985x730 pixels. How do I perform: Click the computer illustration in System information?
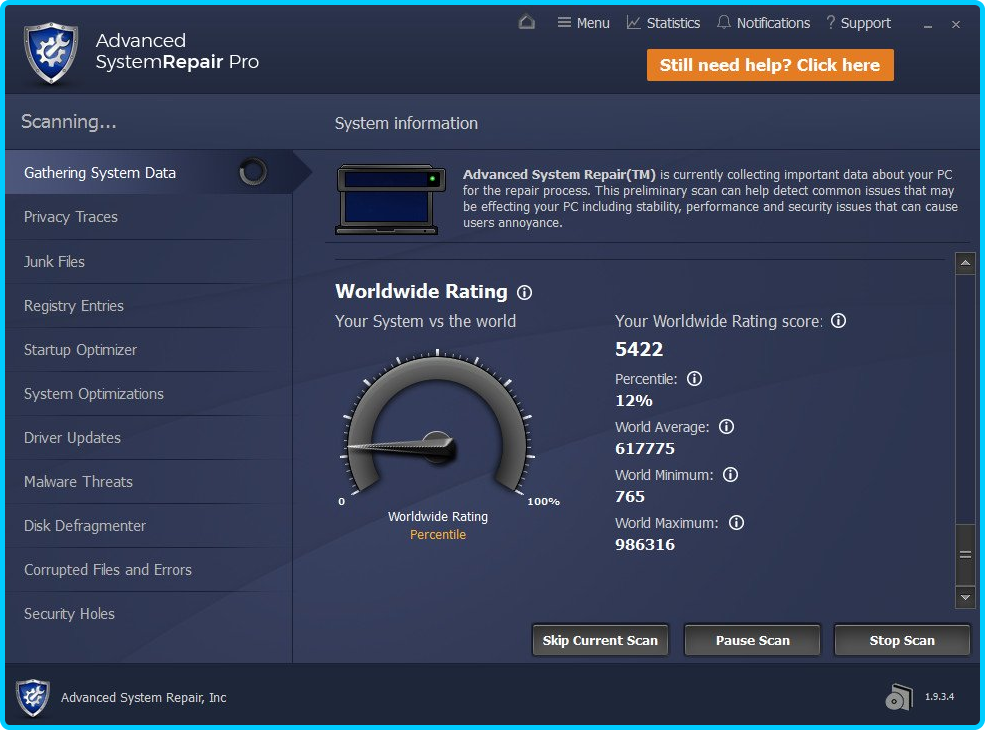click(x=390, y=199)
